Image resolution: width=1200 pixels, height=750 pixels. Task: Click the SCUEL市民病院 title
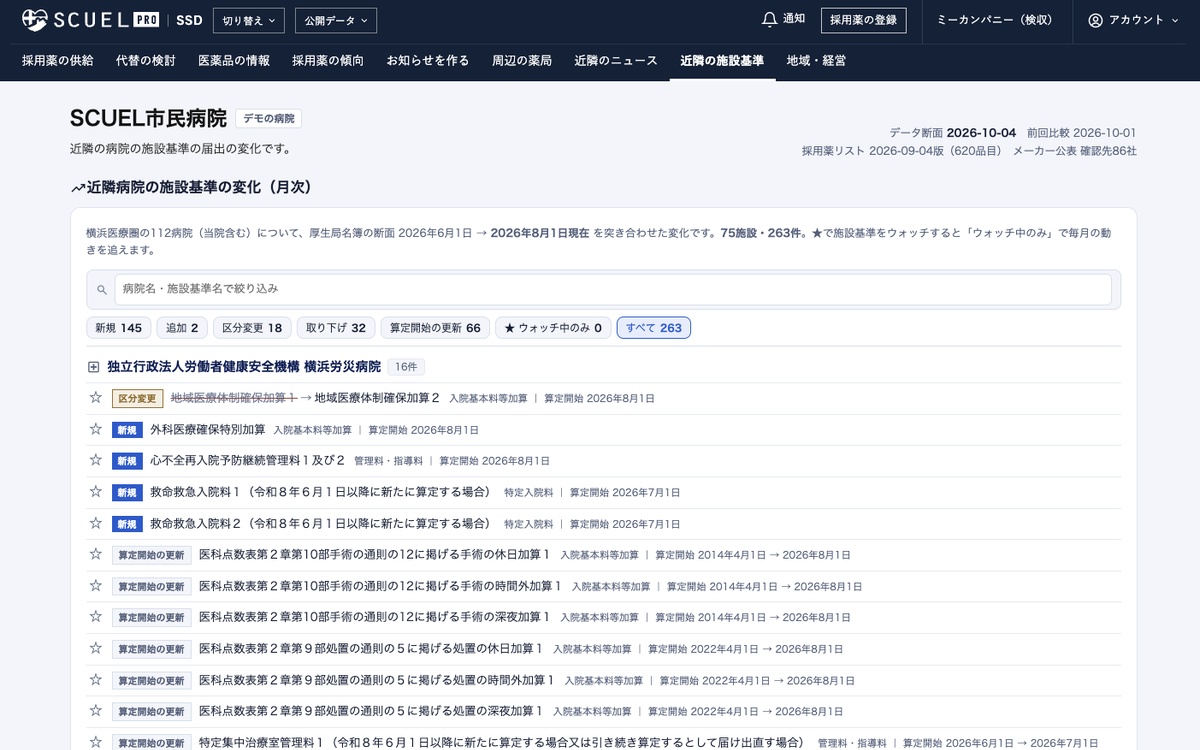(148, 118)
